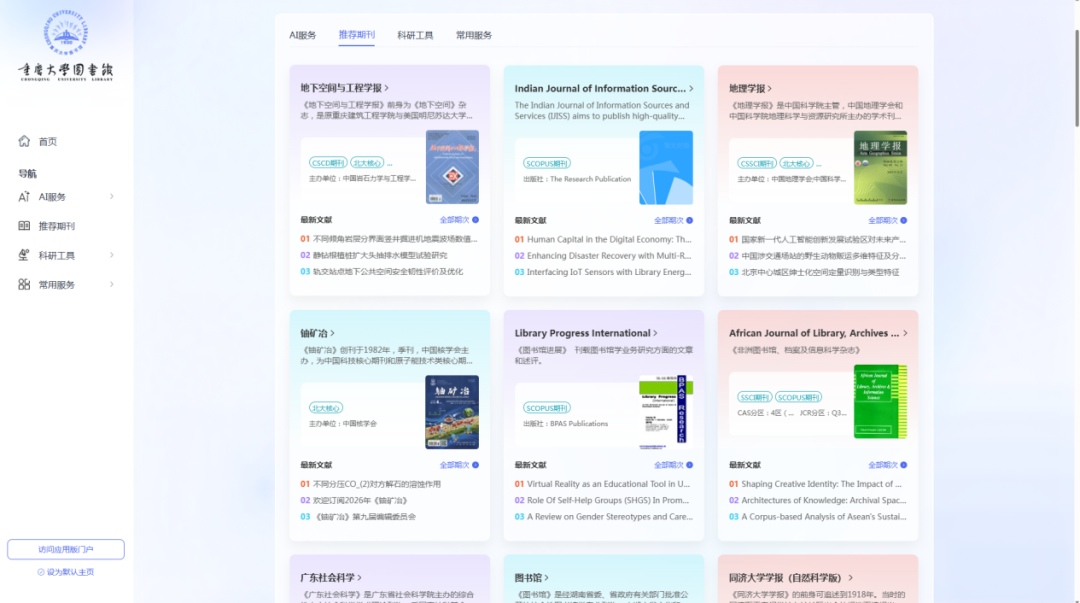Switch to the 科研工具 tab

pos(415,35)
